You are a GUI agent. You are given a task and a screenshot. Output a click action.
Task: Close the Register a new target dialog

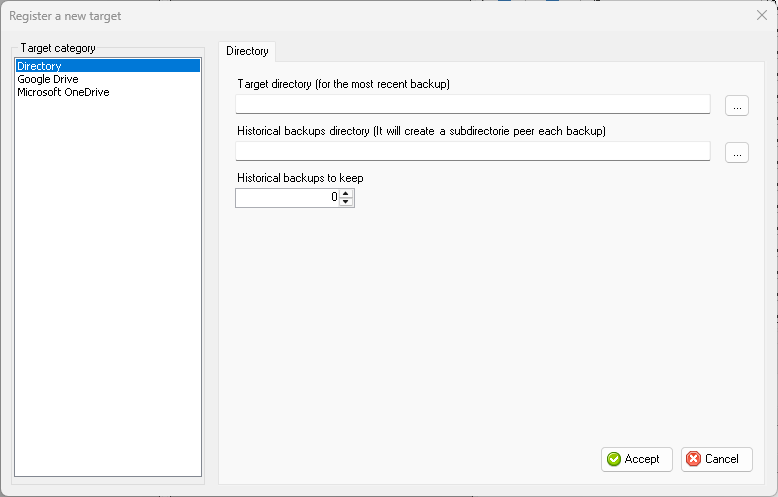pos(762,15)
